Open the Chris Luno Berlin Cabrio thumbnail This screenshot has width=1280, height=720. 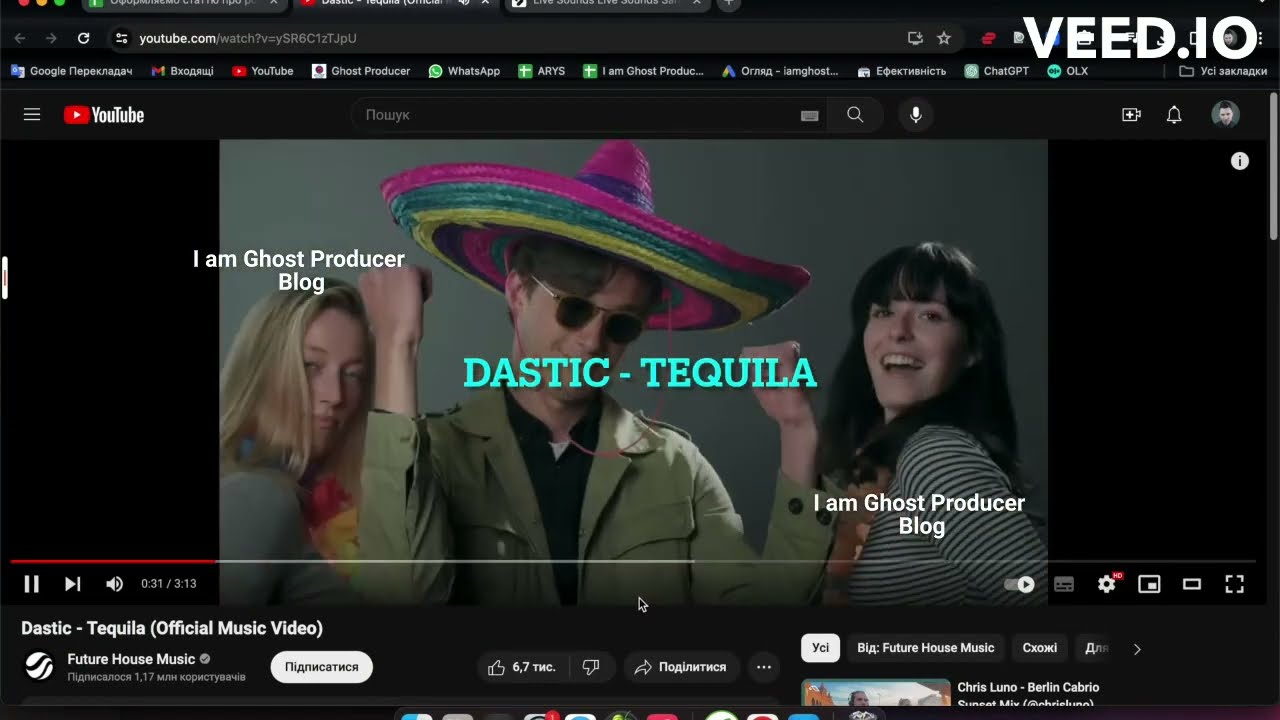click(x=876, y=693)
